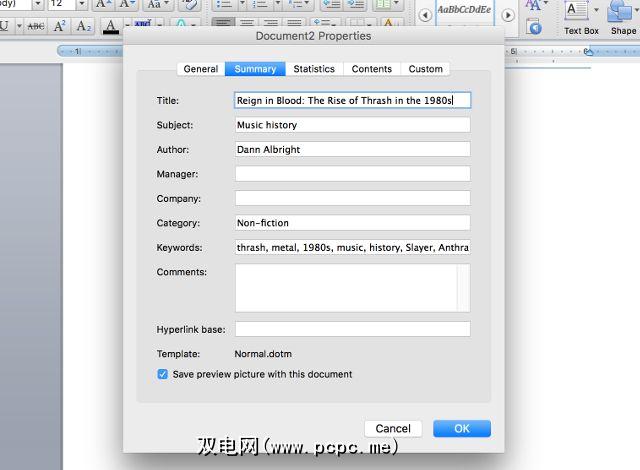Click the decrease indent button
The height and width of the screenshot is (470, 640).
click(331, 4)
